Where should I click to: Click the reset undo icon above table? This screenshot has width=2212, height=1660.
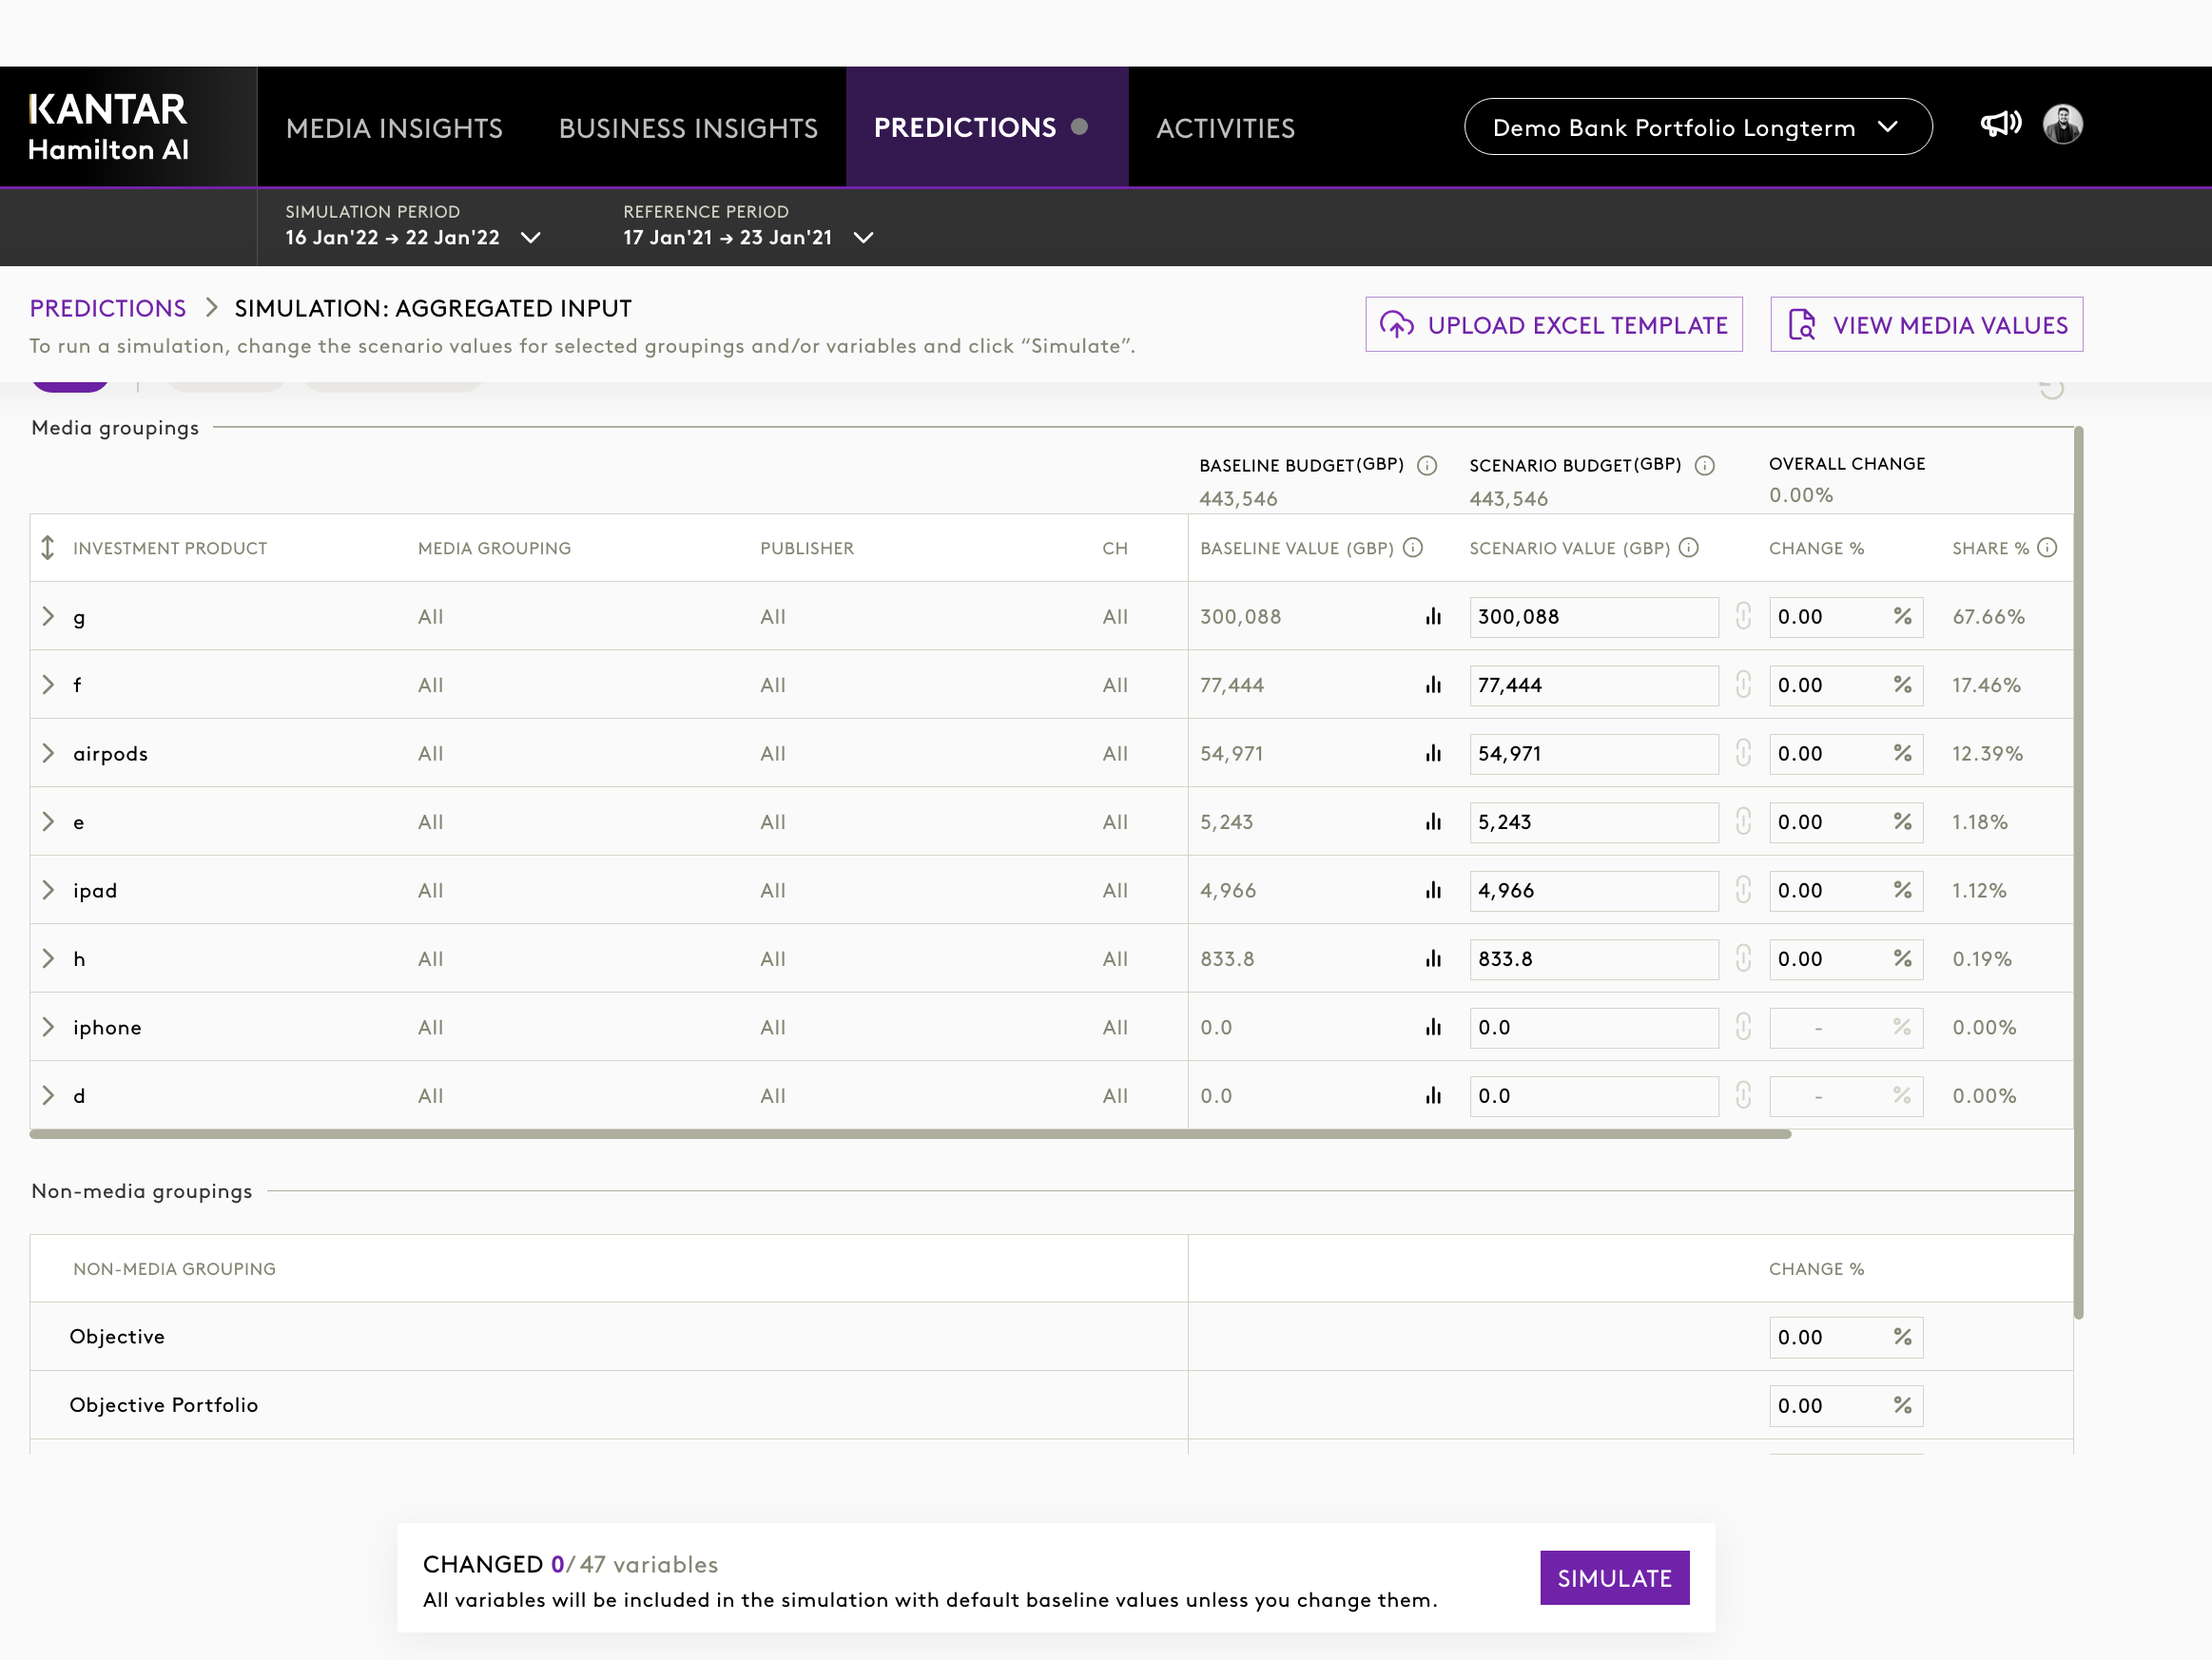pos(2051,388)
